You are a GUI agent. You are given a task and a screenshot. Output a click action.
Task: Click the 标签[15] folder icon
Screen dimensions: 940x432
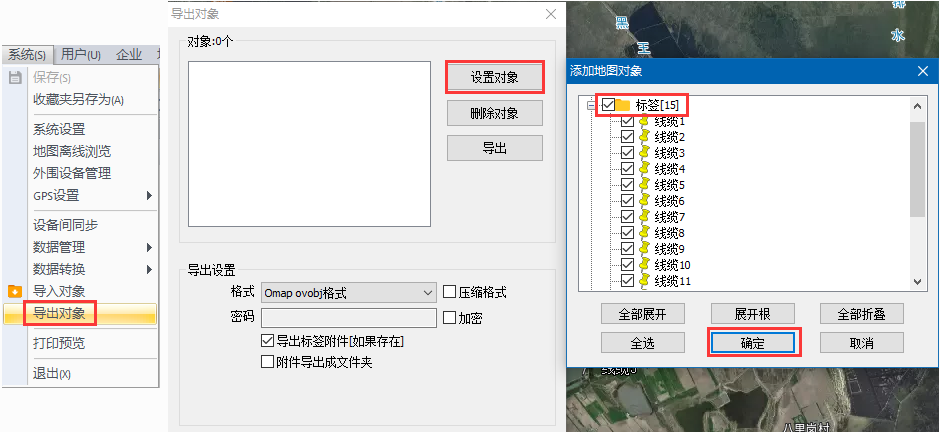coord(622,105)
